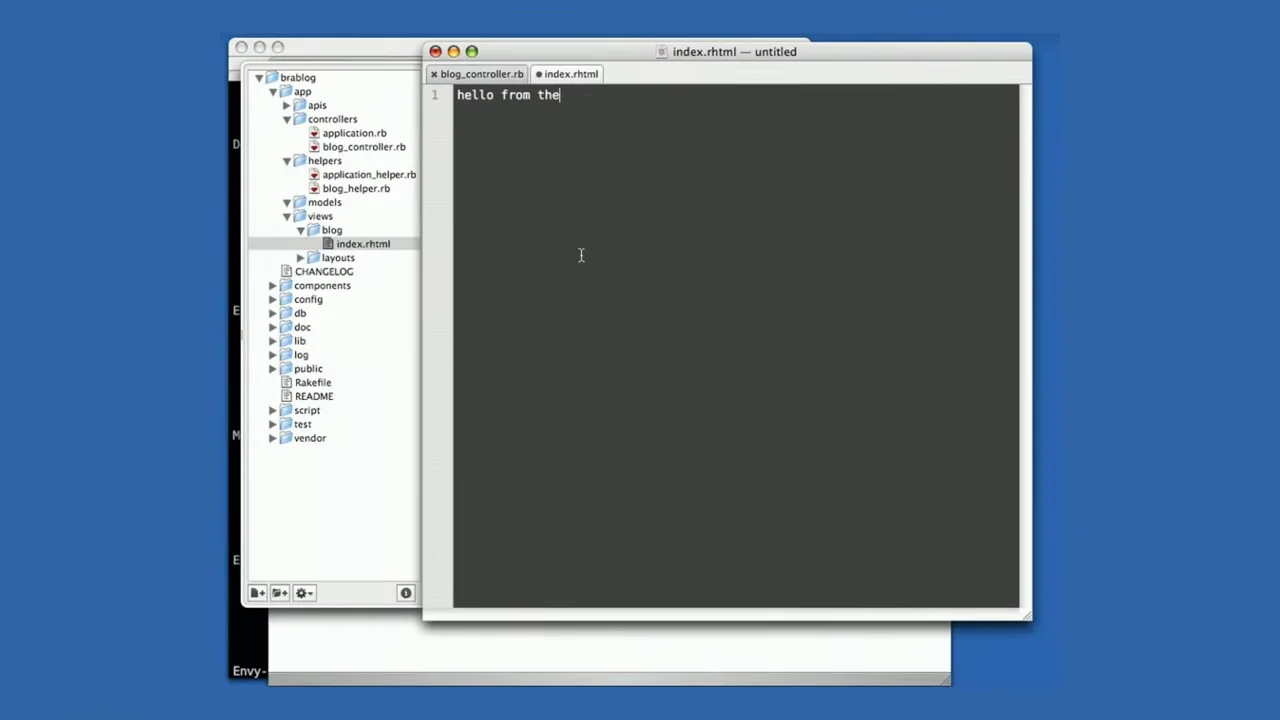Click the file icon beside index.rhtml in the tree
Viewport: 1280px width, 720px height.
[328, 244]
